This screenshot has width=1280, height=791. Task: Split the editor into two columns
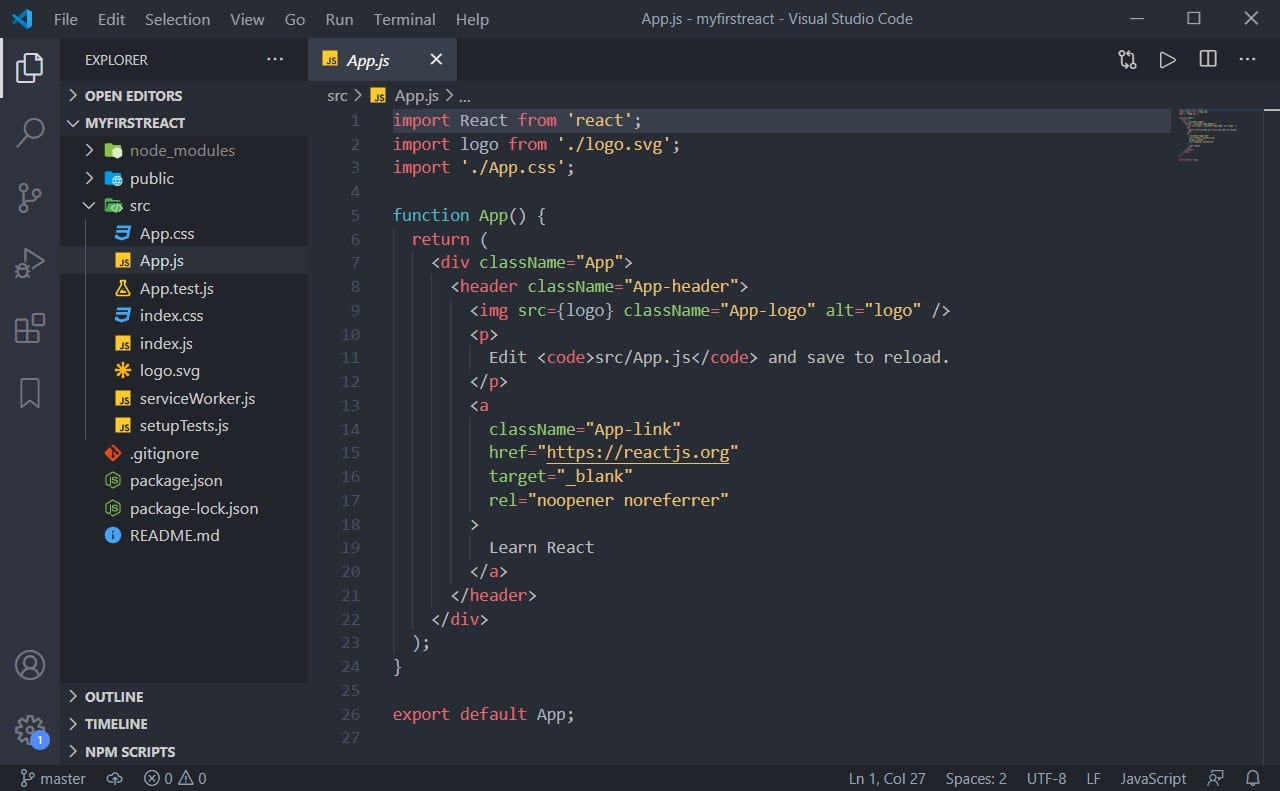(x=1207, y=59)
